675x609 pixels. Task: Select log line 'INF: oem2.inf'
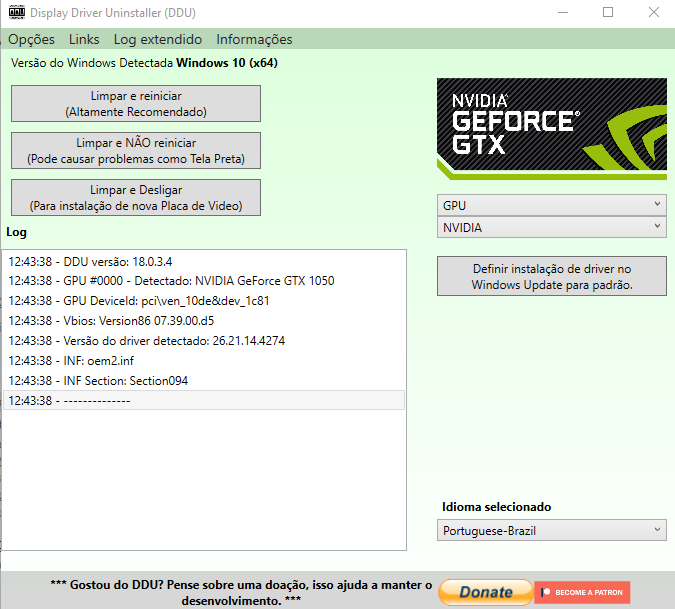204,361
